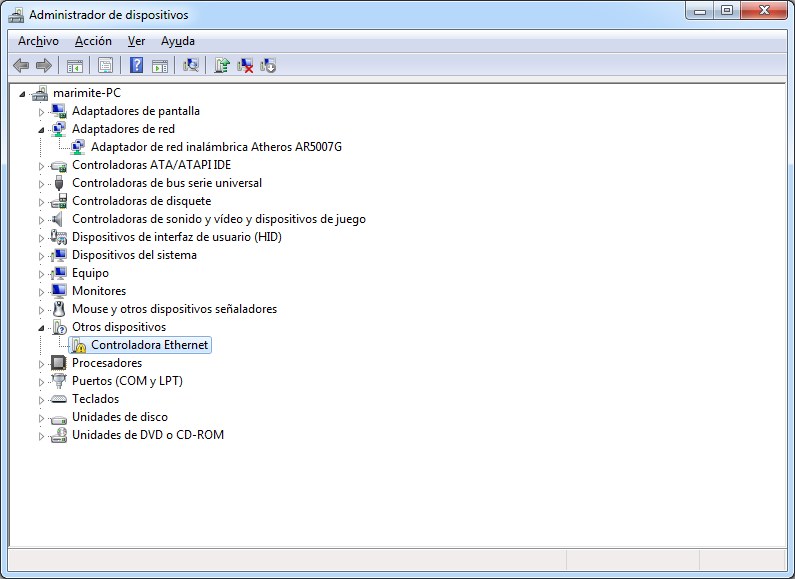This screenshot has width=795, height=579.
Task: Select marimite-PC label
Action: [87, 93]
